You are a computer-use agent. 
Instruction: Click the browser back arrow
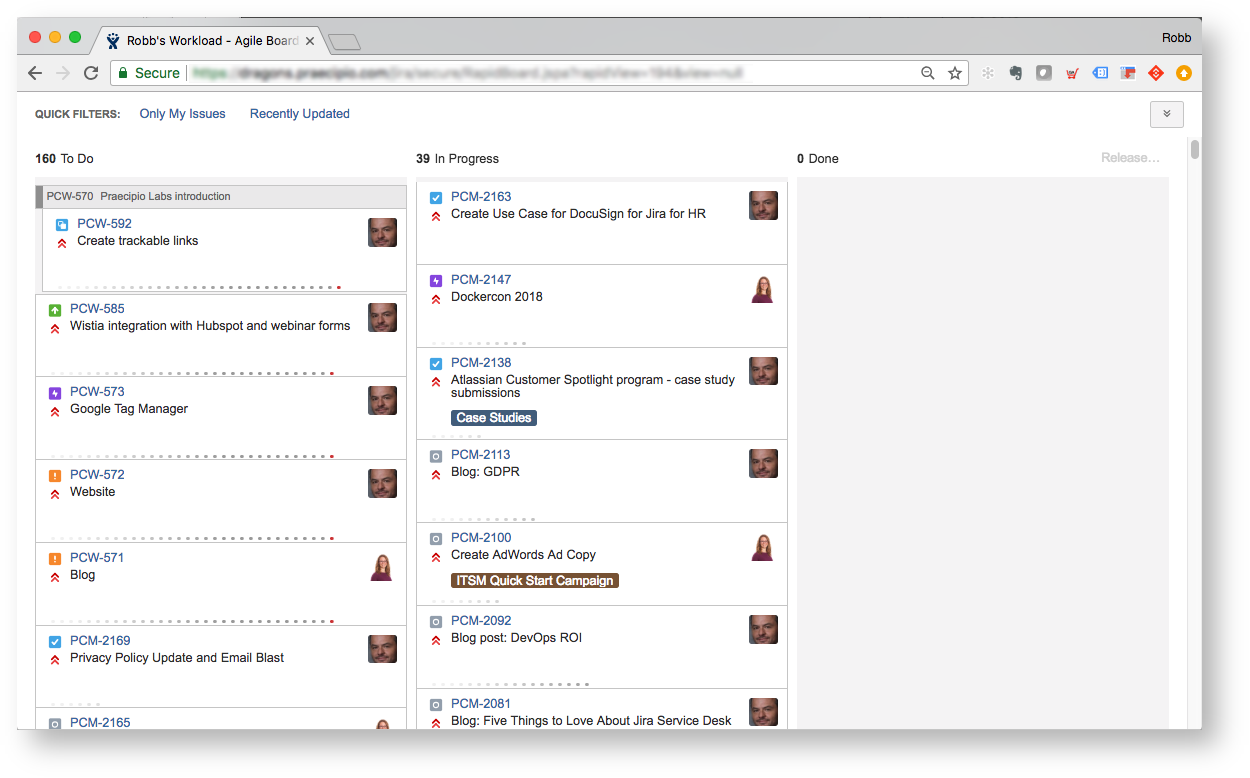35,73
